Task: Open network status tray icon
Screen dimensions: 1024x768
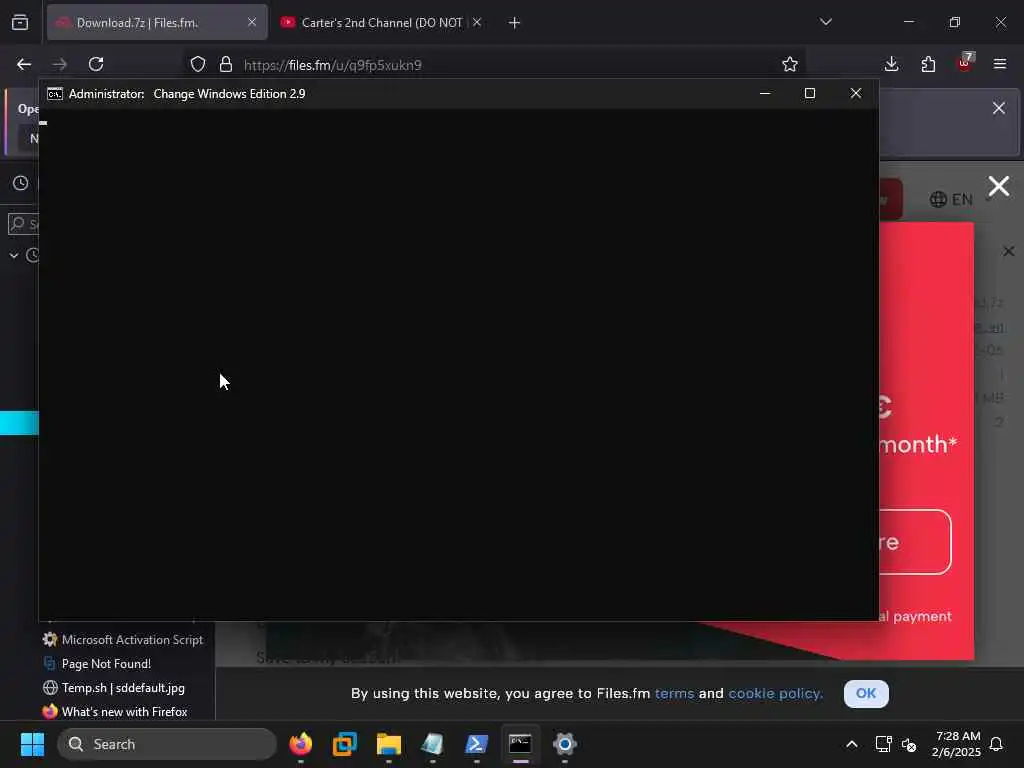Action: click(x=884, y=744)
